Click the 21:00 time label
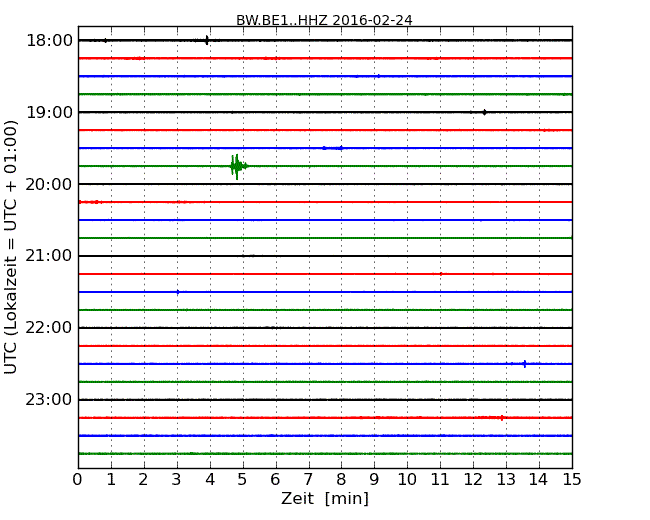This screenshot has height=520, width=650. 49,256
